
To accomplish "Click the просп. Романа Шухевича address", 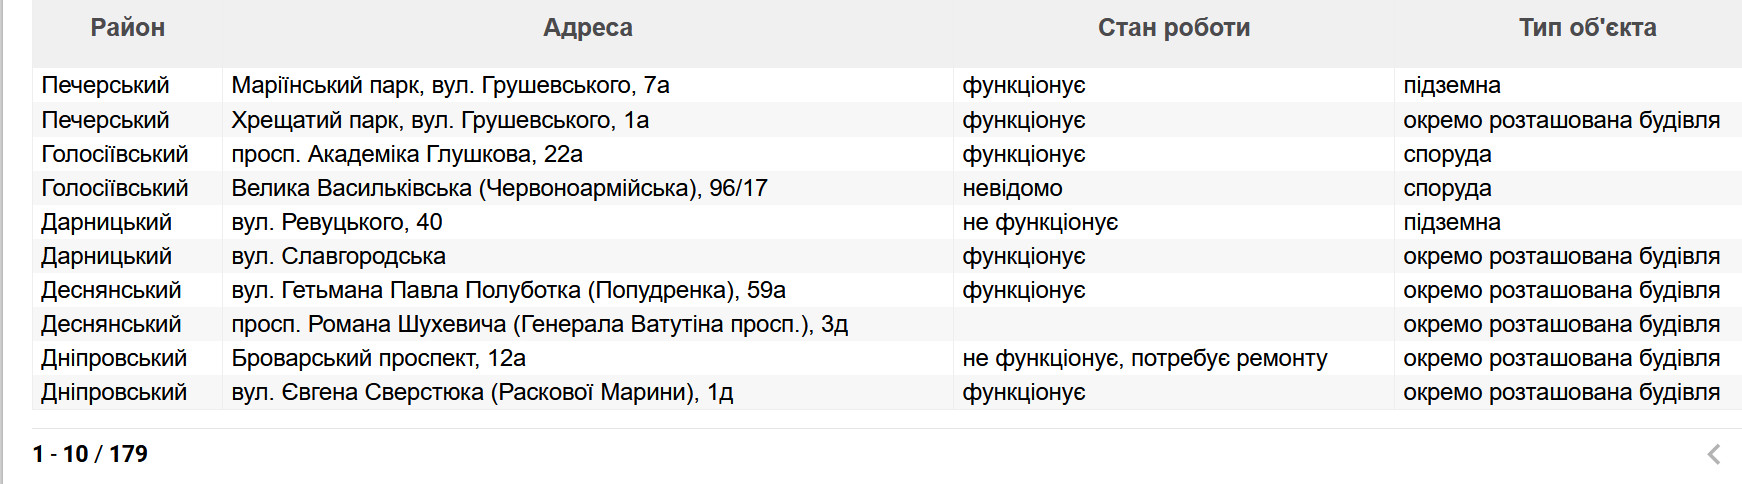I will 539,324.
